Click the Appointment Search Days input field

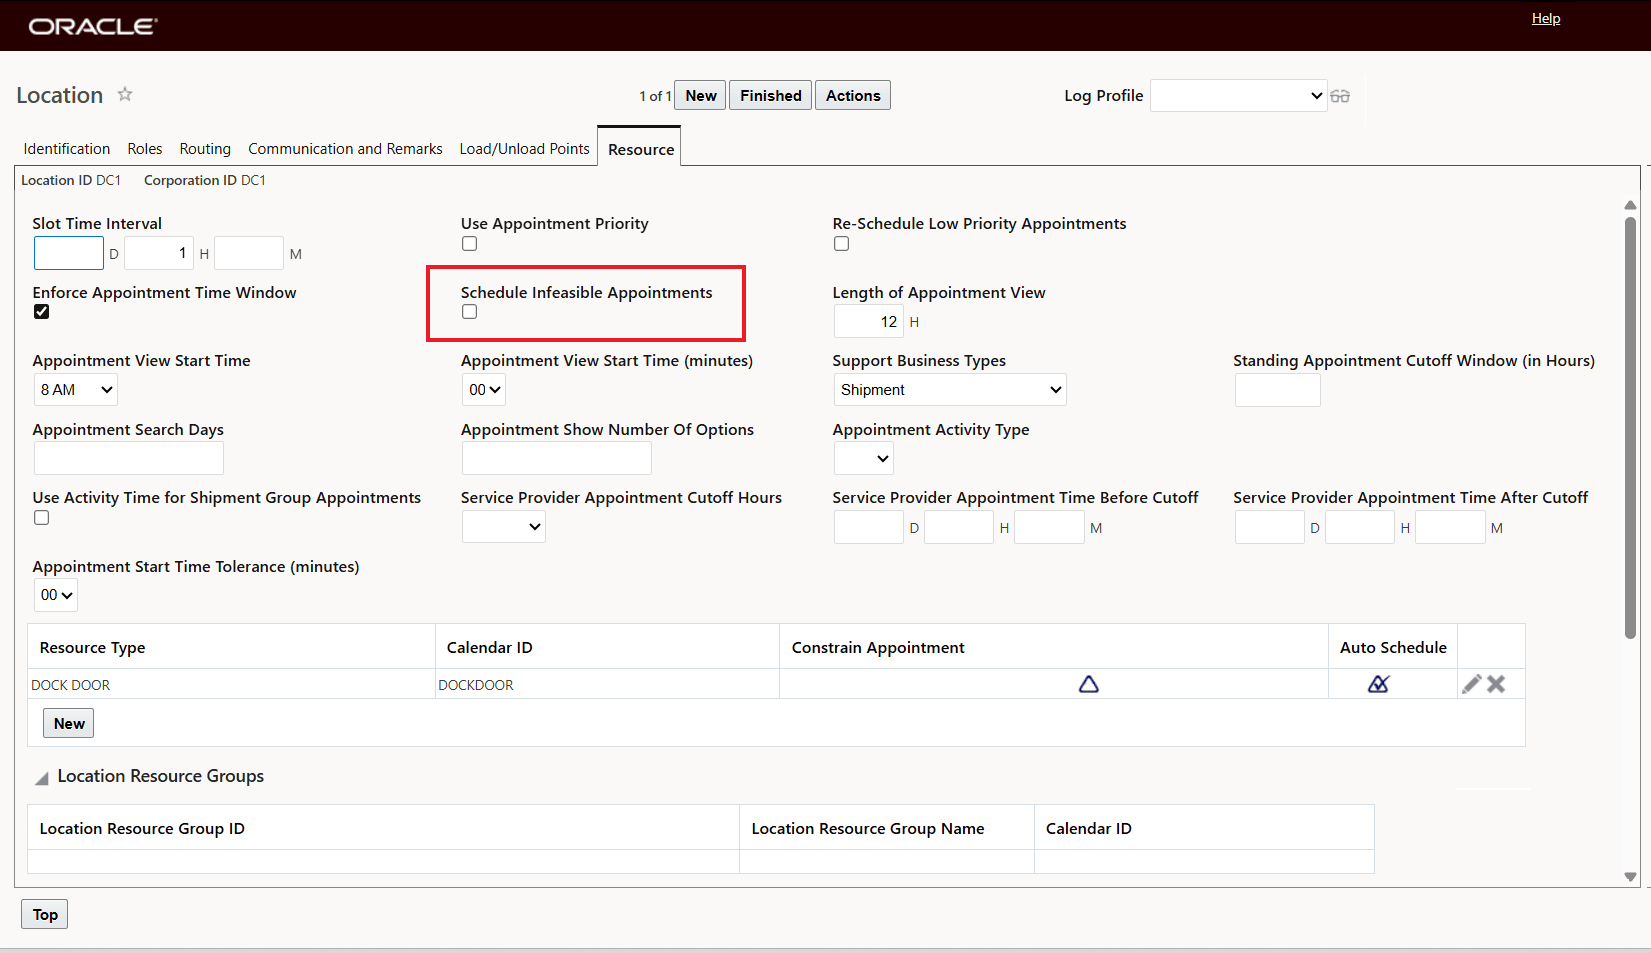[x=128, y=458]
